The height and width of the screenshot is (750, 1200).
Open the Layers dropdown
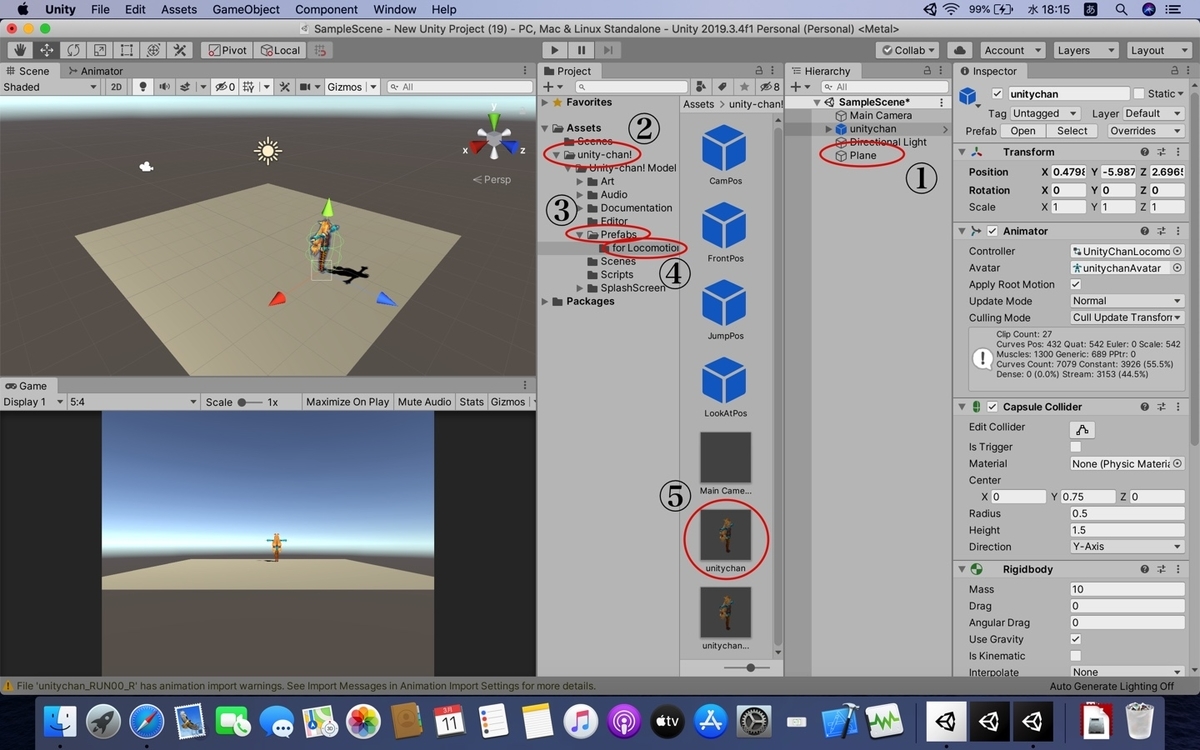click(x=1084, y=50)
